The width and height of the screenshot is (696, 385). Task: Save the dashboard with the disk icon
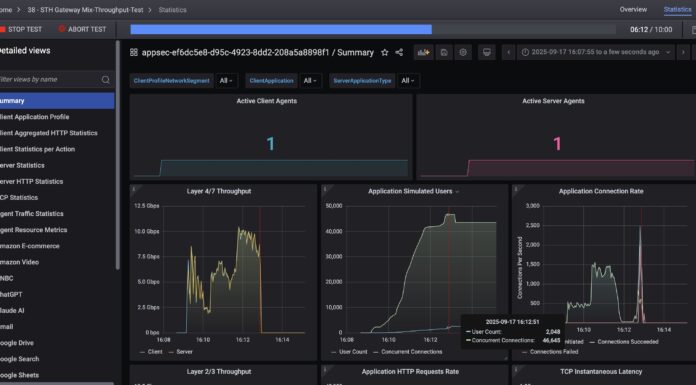[444, 52]
